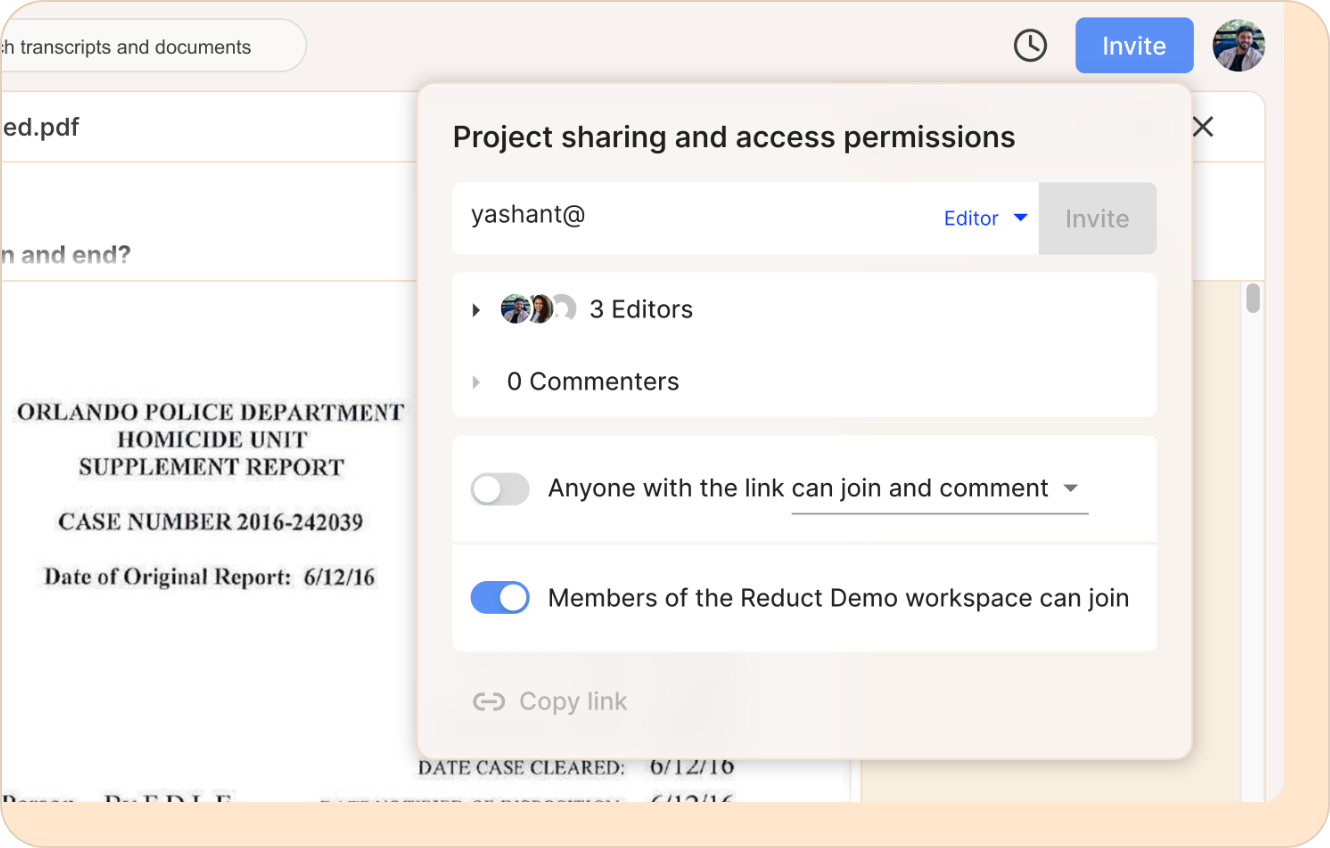
Task: Click the search transcripts and documents field
Action: click(x=152, y=46)
